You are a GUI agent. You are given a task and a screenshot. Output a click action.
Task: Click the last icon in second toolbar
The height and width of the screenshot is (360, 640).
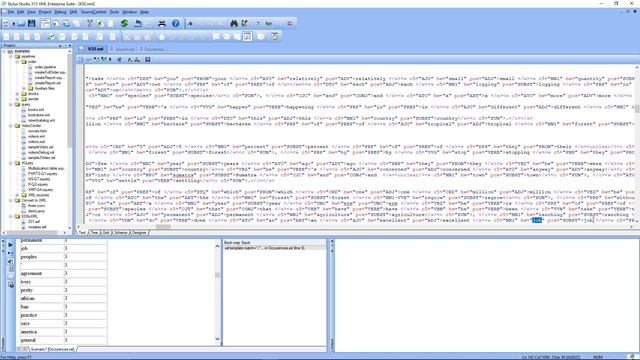point(275,36)
